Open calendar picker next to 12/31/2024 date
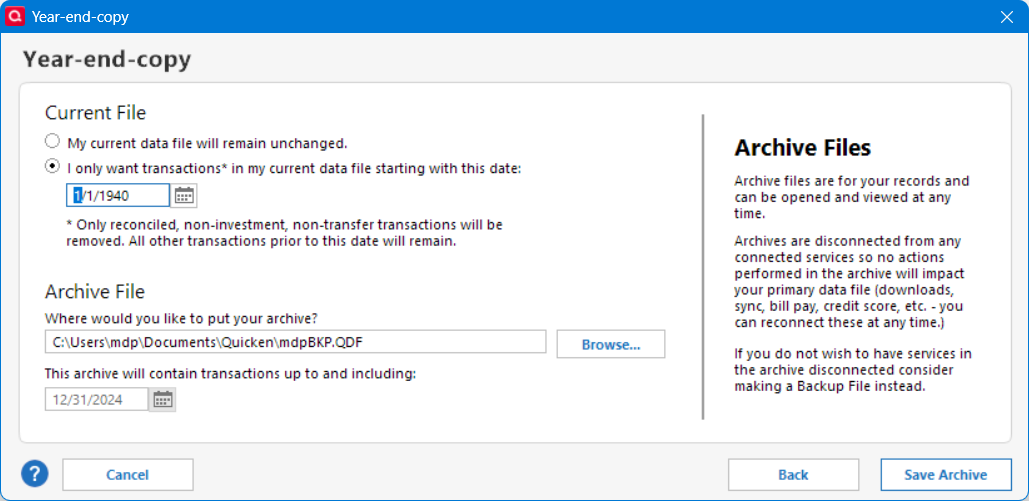Viewport: 1029px width, 501px height. click(x=163, y=399)
